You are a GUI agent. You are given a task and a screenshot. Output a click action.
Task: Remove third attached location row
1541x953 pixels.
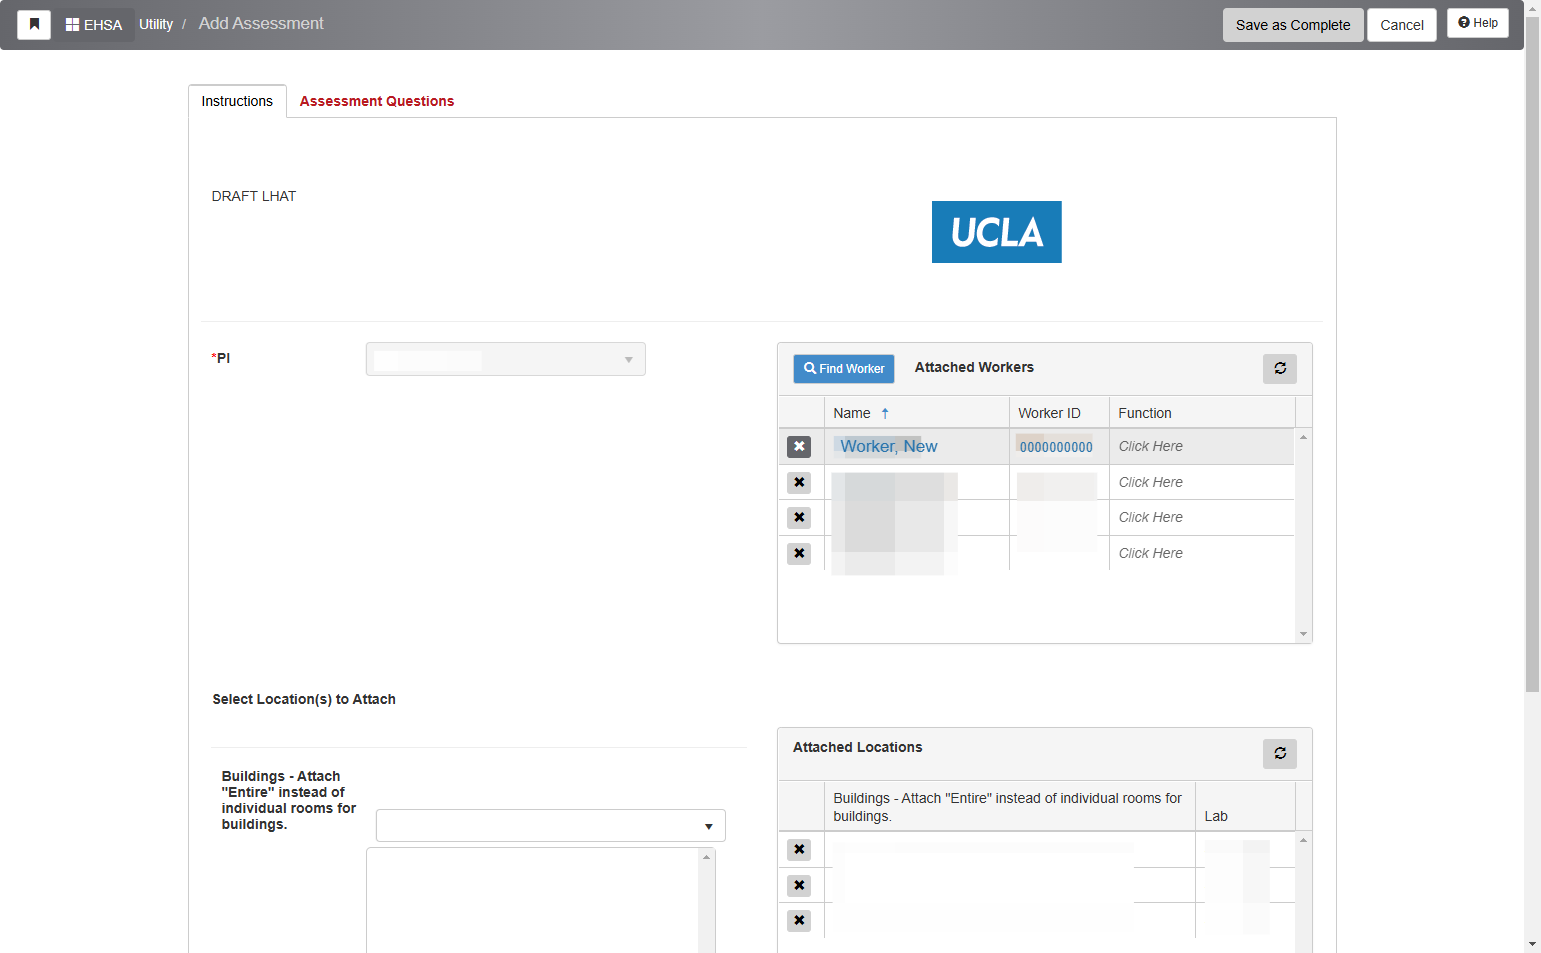[799, 921]
